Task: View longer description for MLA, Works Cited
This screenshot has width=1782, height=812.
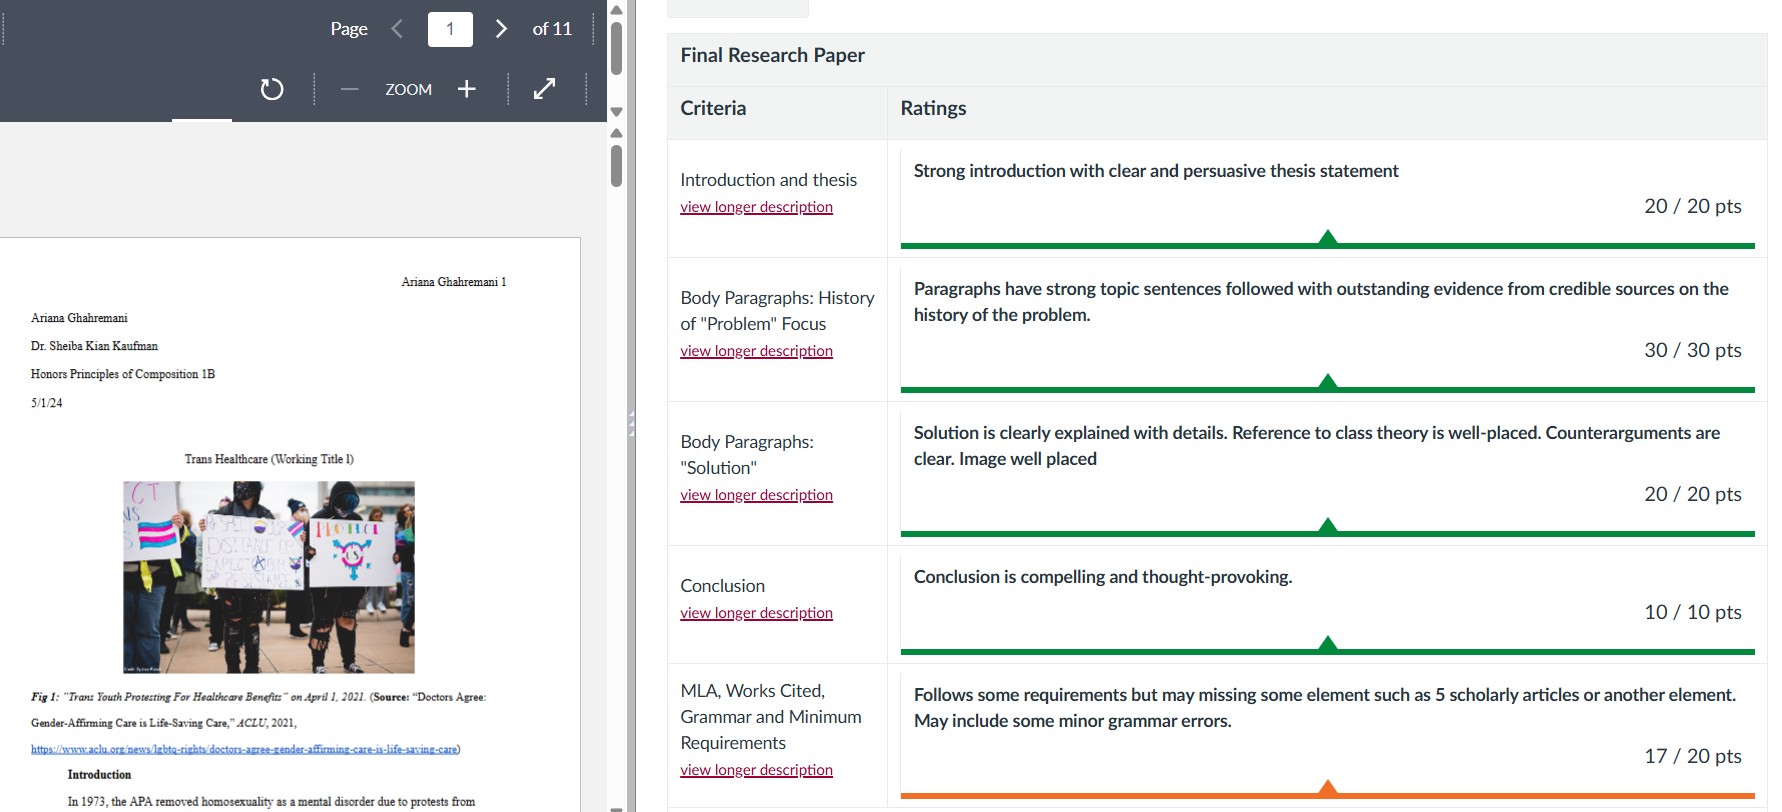Action: pos(756,770)
